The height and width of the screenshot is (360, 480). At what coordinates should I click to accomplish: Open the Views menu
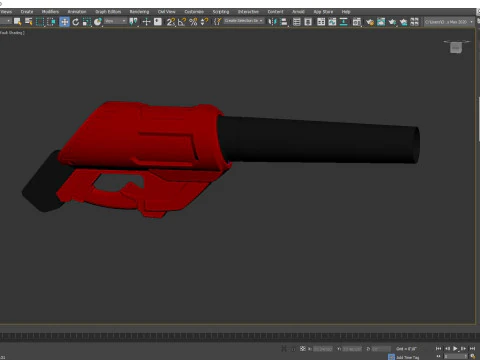click(x=6, y=12)
